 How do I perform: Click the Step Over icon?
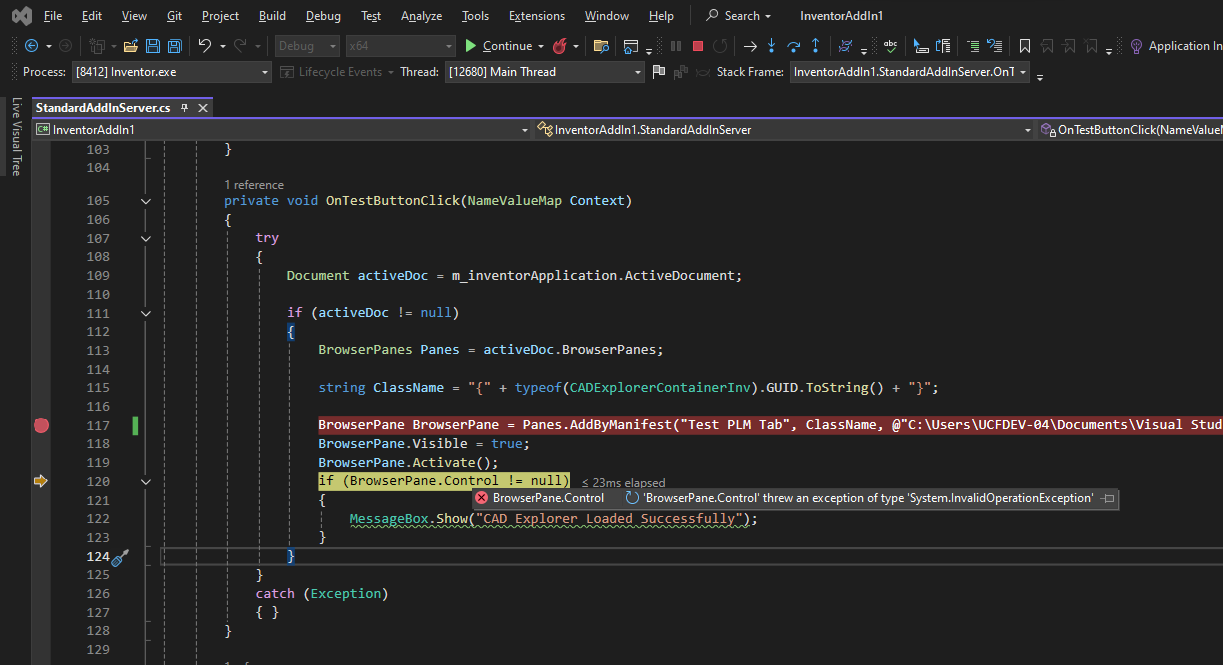click(793, 45)
